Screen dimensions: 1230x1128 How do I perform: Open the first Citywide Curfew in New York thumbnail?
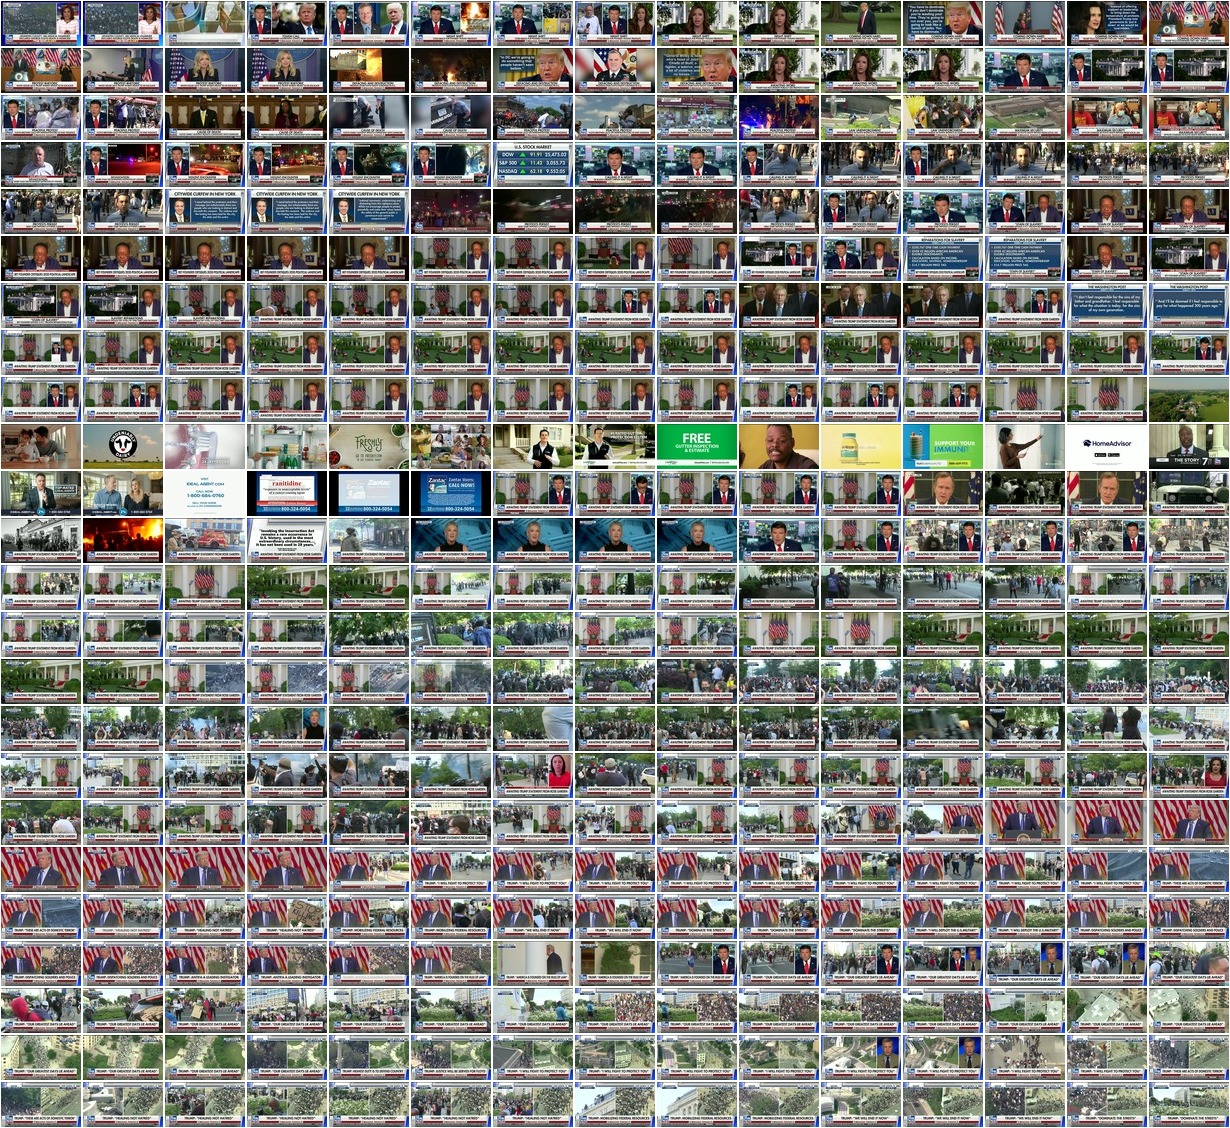tap(205, 211)
